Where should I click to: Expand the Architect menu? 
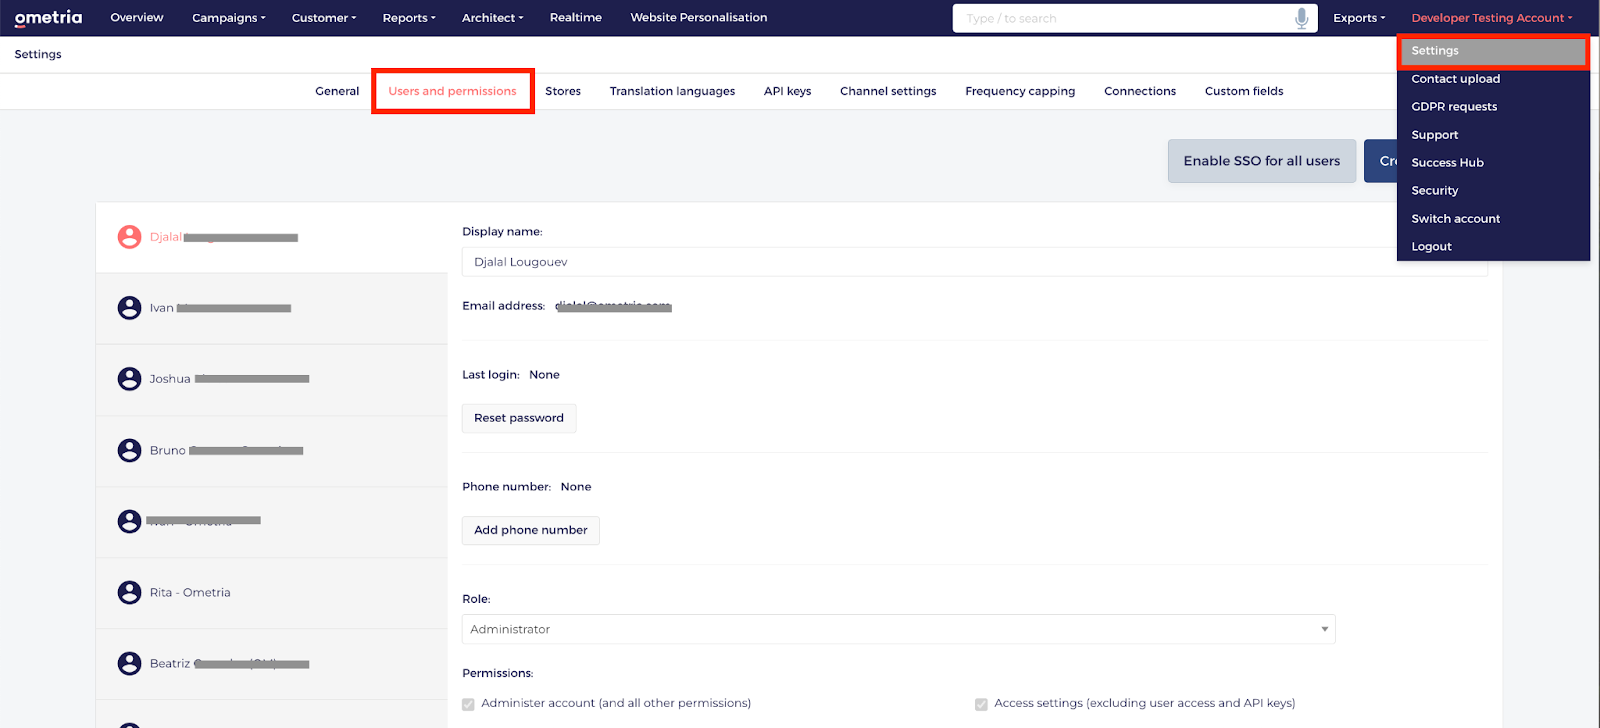pyautogui.click(x=492, y=18)
